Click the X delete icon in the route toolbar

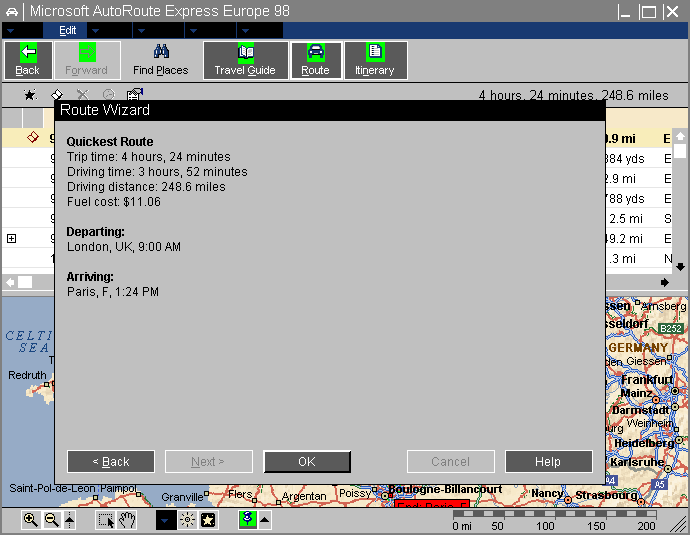83,94
